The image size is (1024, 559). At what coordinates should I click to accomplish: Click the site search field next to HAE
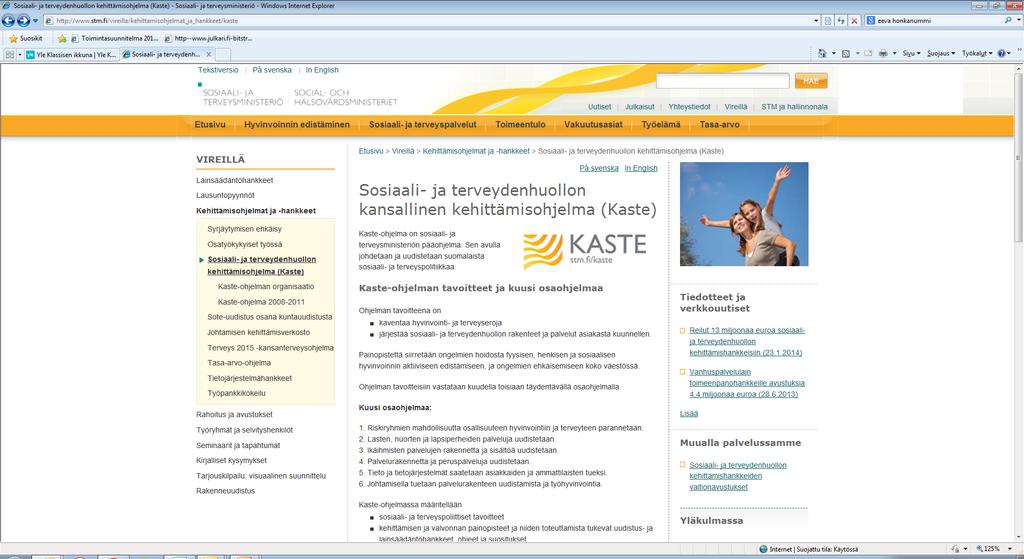click(722, 81)
